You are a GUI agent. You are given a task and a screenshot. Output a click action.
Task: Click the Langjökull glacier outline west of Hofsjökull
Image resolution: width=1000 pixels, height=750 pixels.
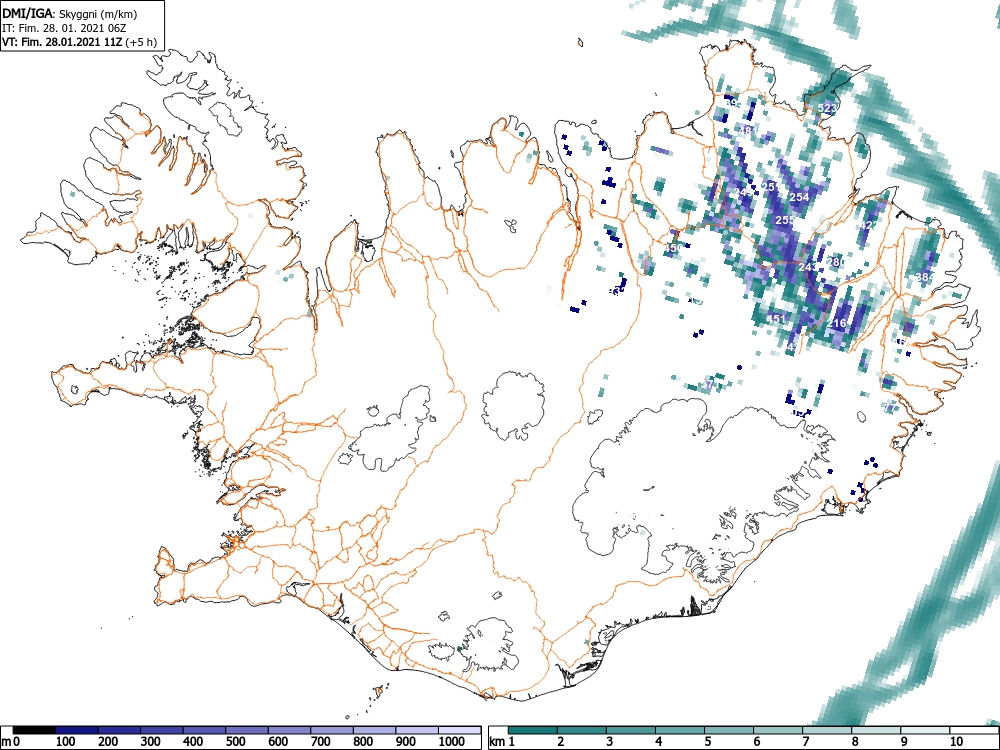pyautogui.click(x=390, y=429)
